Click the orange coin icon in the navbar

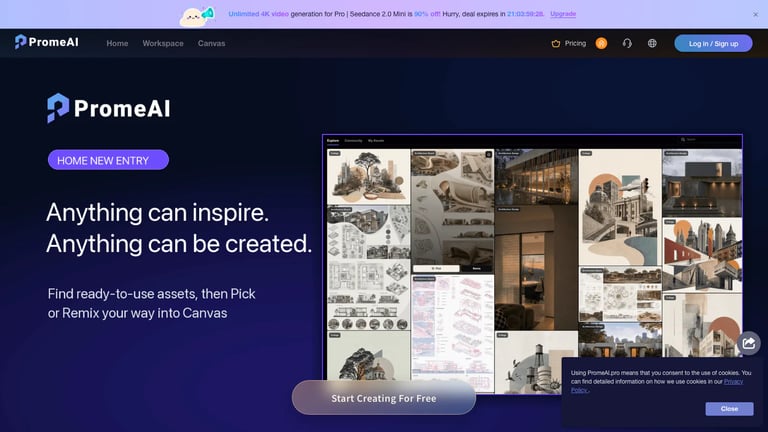click(x=601, y=43)
